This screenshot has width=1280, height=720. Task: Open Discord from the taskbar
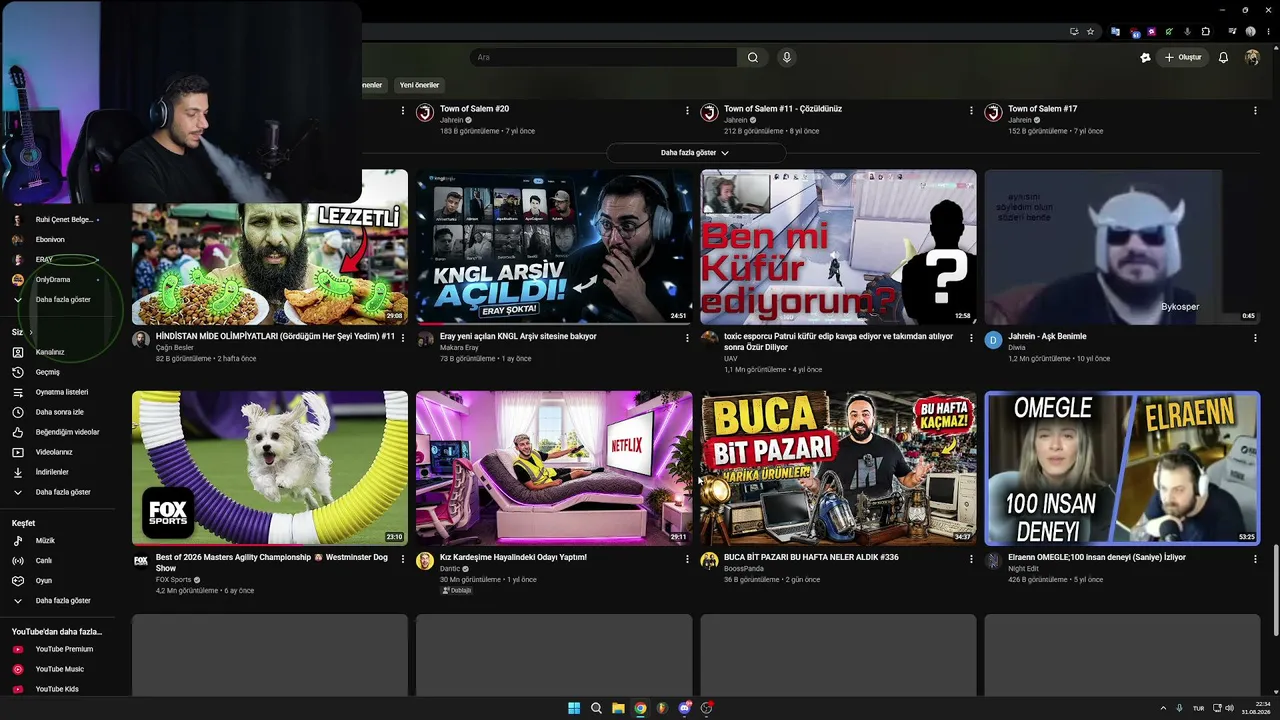[x=684, y=708]
